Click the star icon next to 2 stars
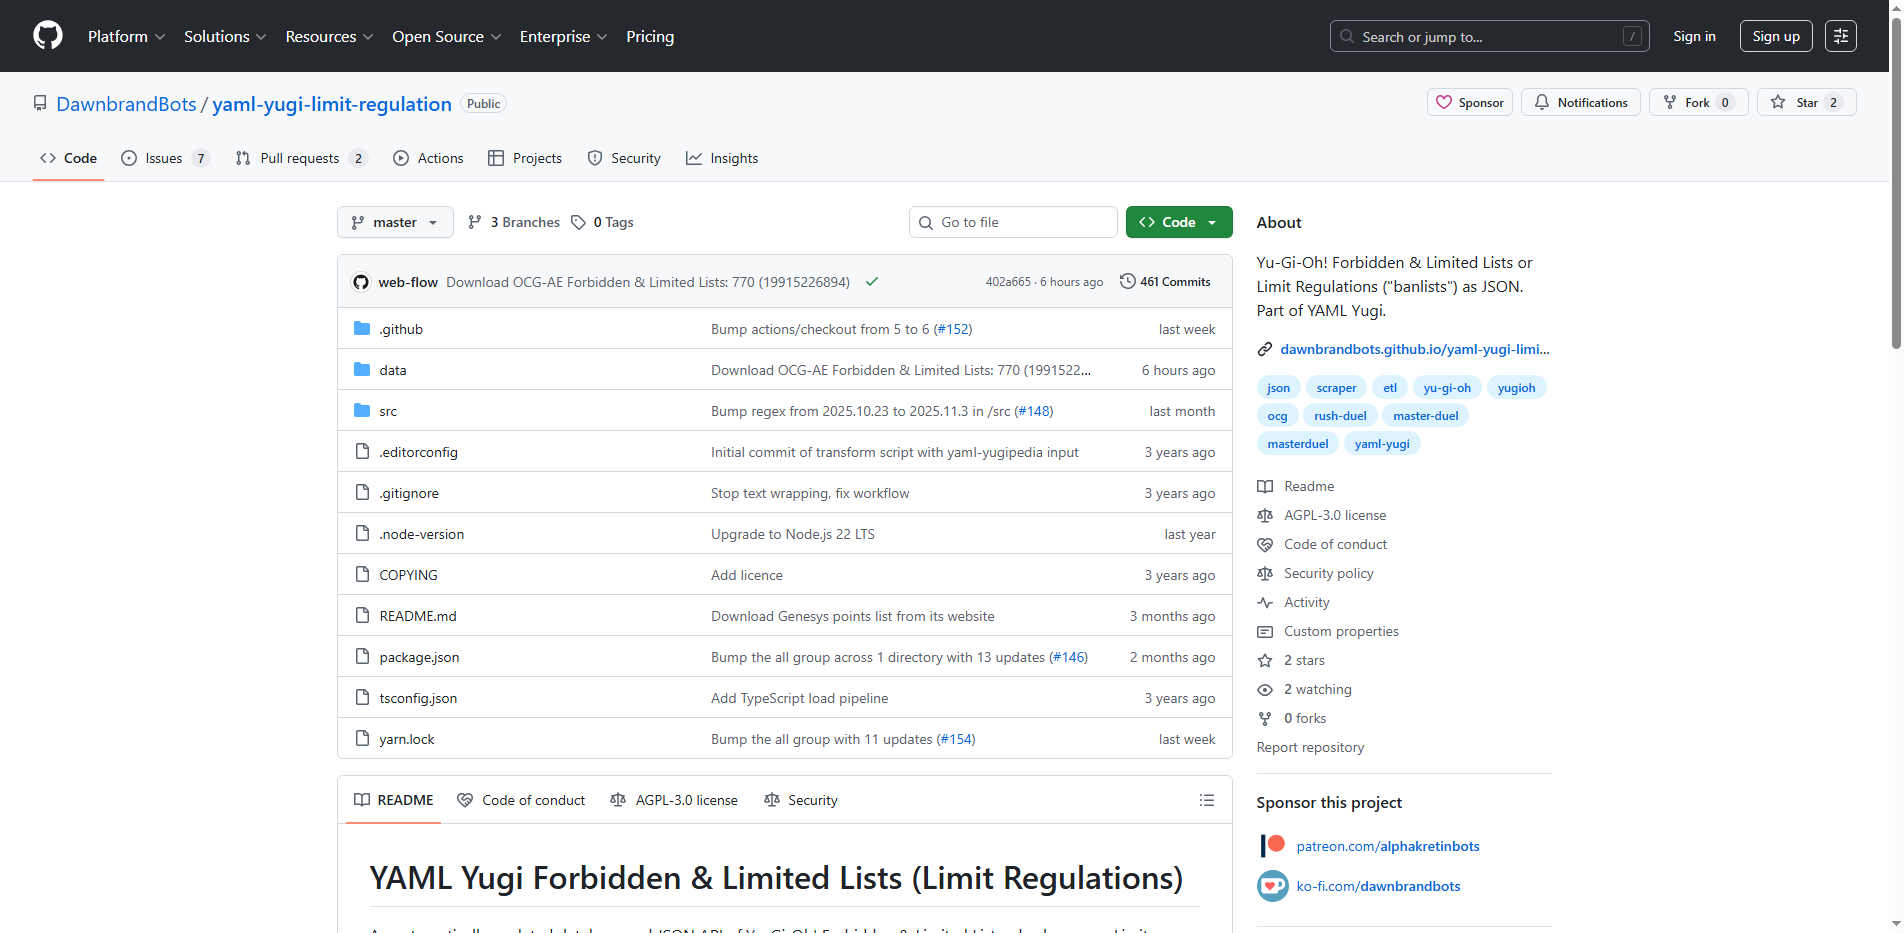The image size is (1904, 933). 1265,660
